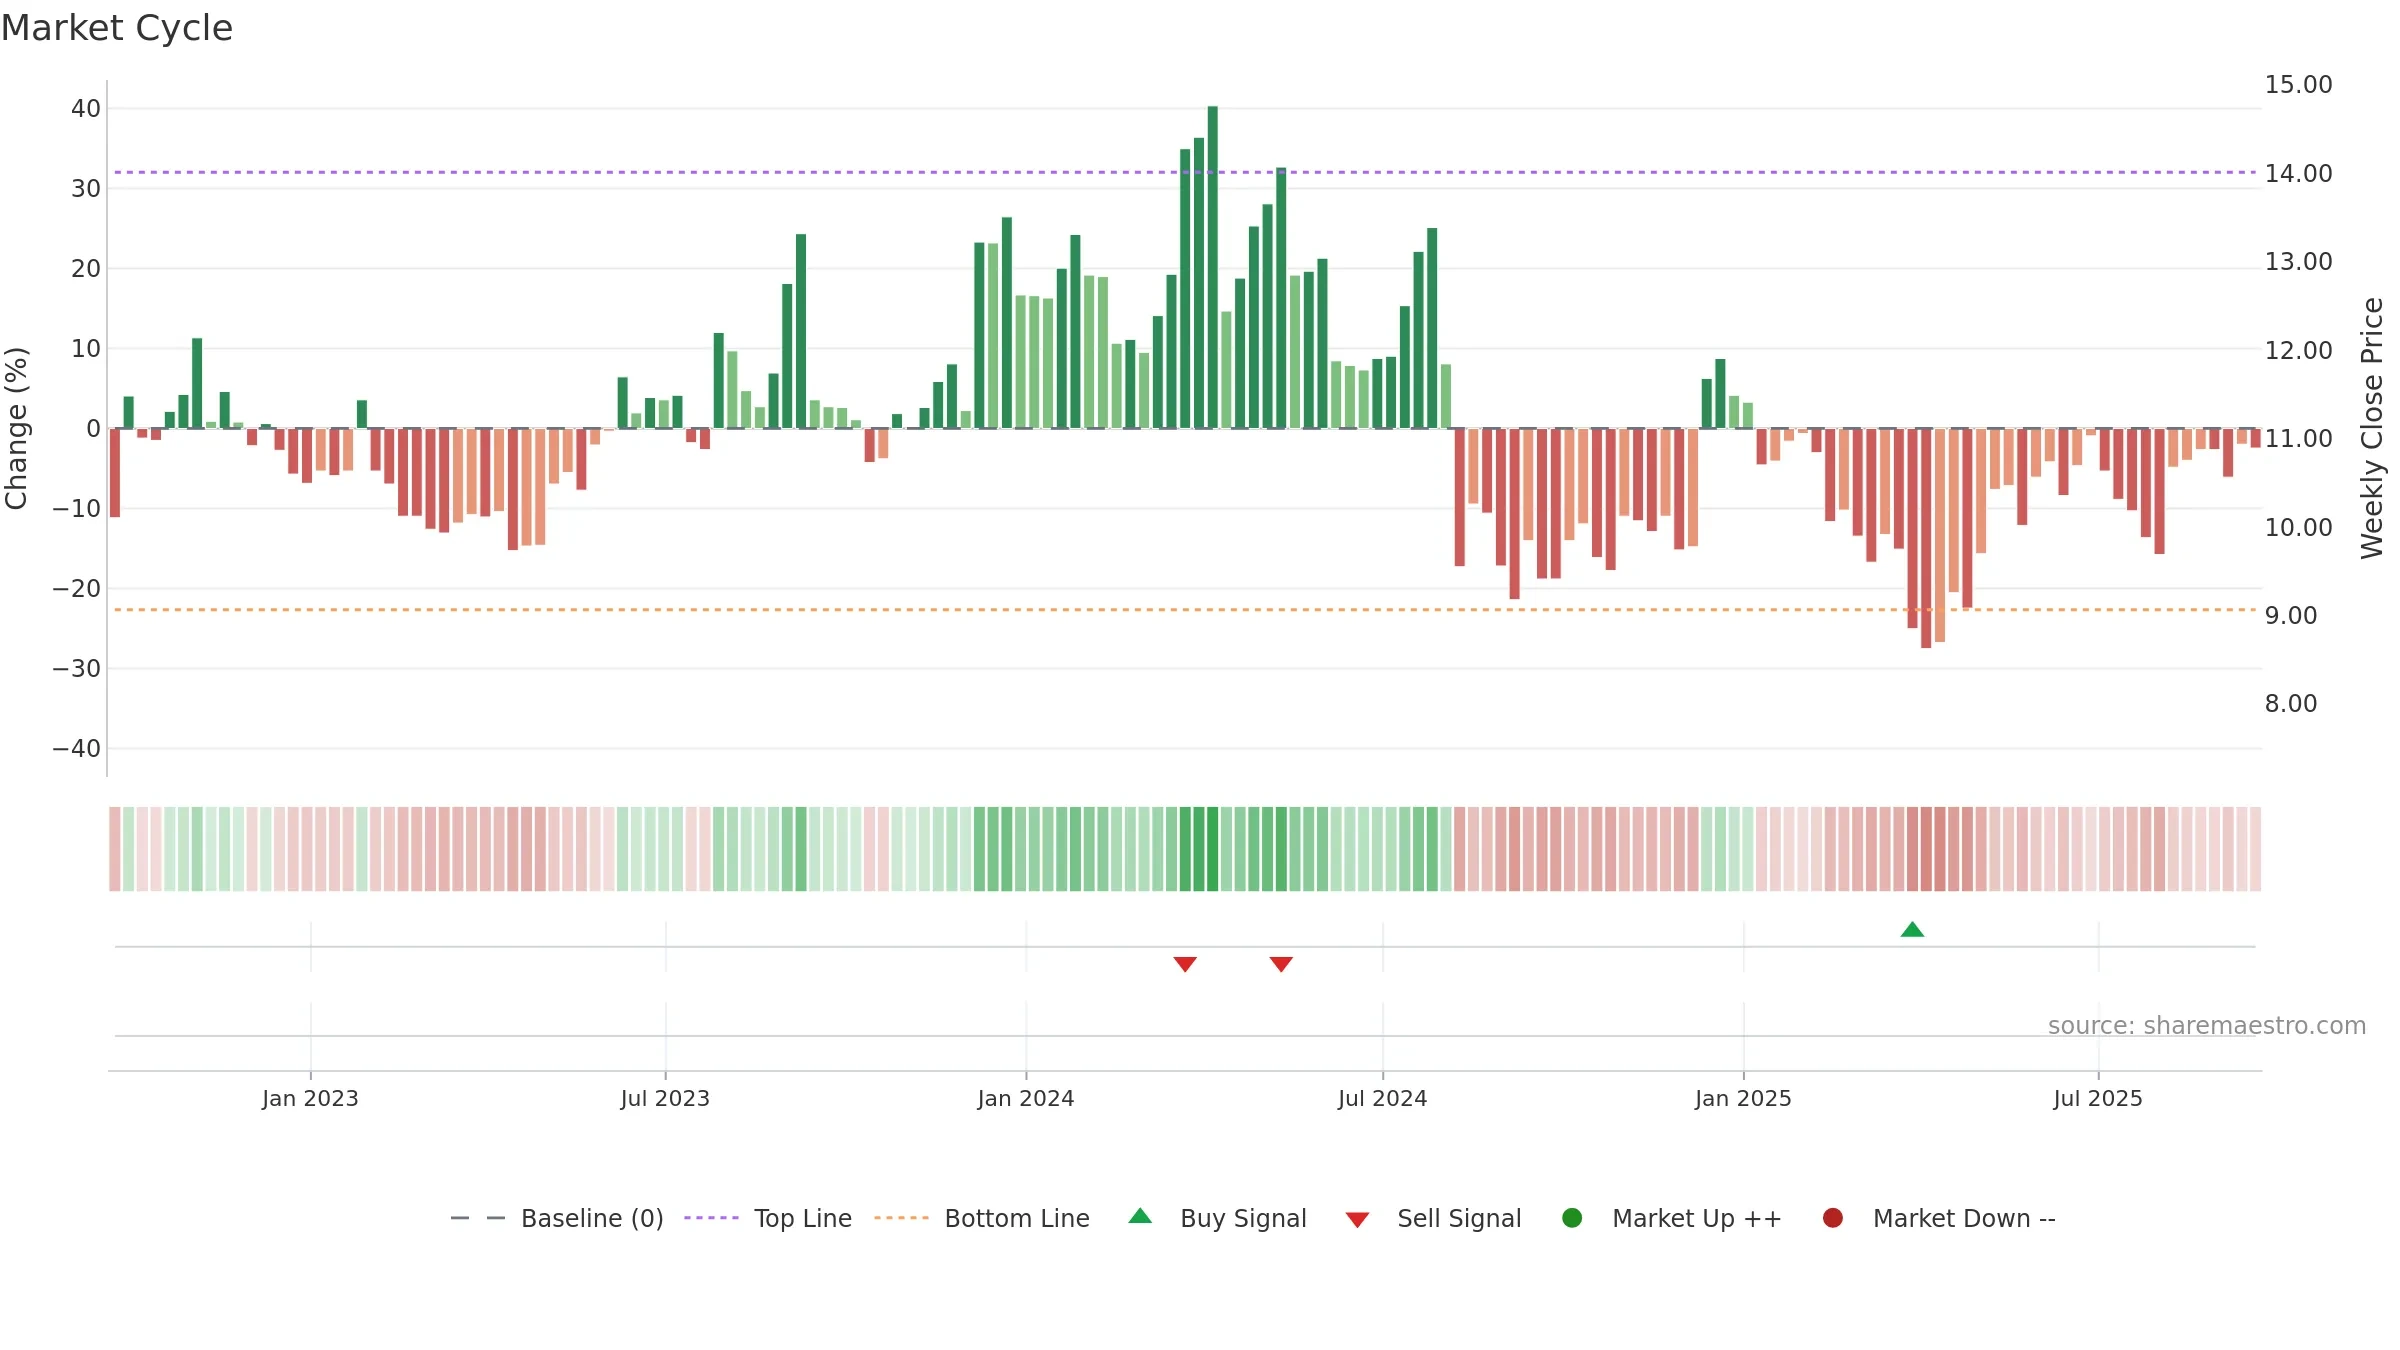
Task: Toggle the Sell Signal legend entry
Action: point(1433,1218)
